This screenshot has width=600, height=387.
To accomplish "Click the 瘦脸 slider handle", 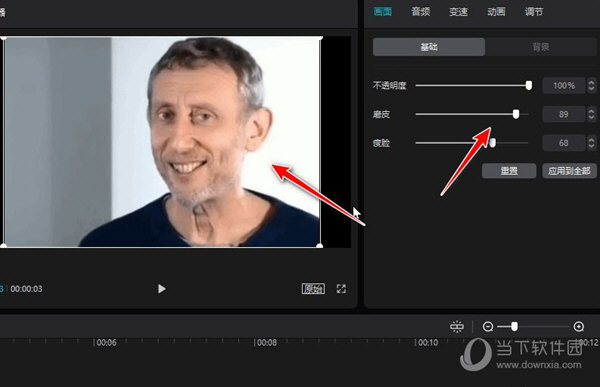I will pyautogui.click(x=492, y=143).
